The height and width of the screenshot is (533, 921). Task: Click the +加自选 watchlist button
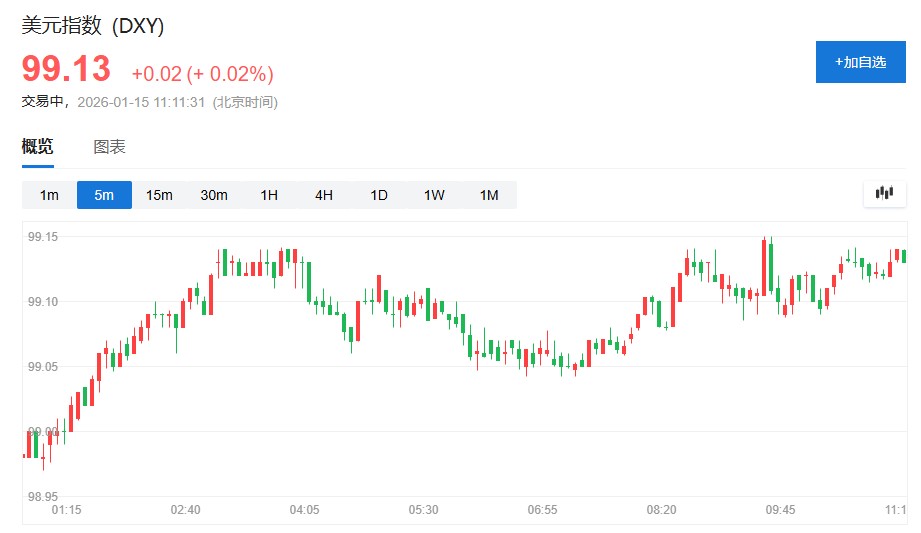[x=860, y=62]
